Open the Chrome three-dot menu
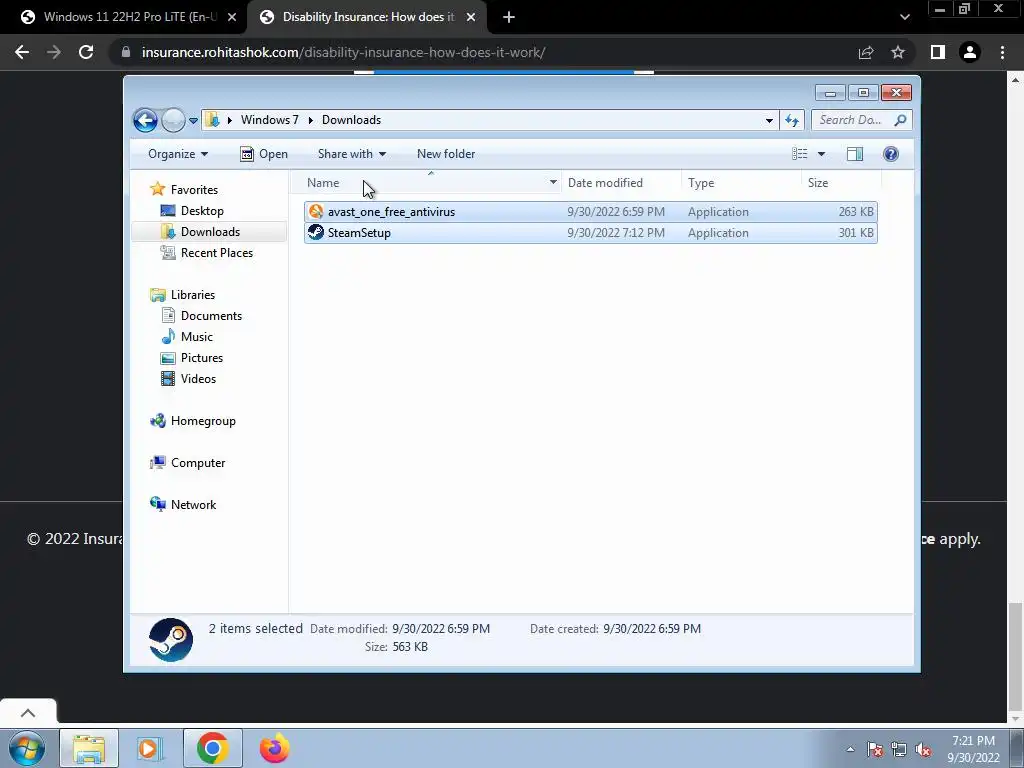The height and width of the screenshot is (768, 1024). [x=1002, y=52]
